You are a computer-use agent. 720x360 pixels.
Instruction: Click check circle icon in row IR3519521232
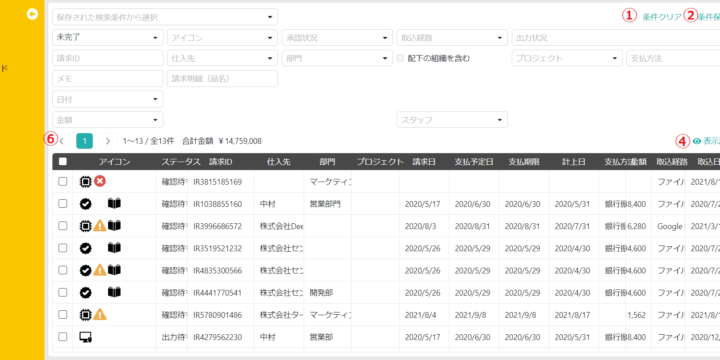[x=85, y=248]
